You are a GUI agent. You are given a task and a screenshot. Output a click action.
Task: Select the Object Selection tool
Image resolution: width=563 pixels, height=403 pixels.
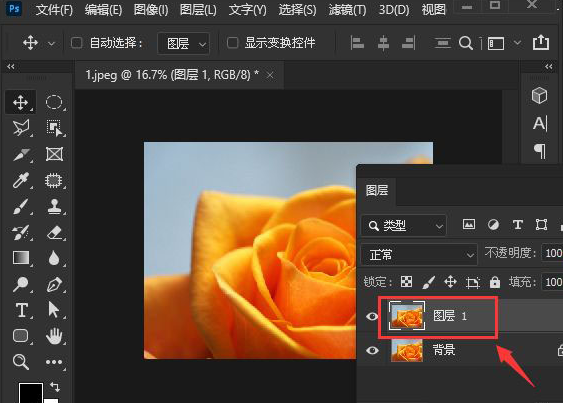(x=54, y=128)
